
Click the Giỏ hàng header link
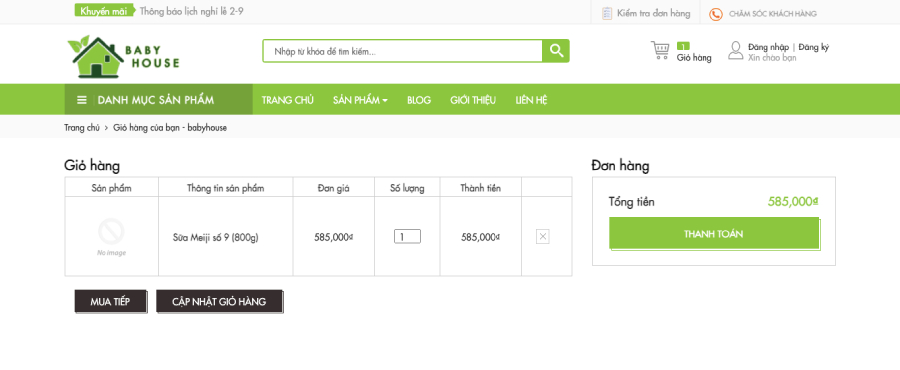[x=694, y=57]
